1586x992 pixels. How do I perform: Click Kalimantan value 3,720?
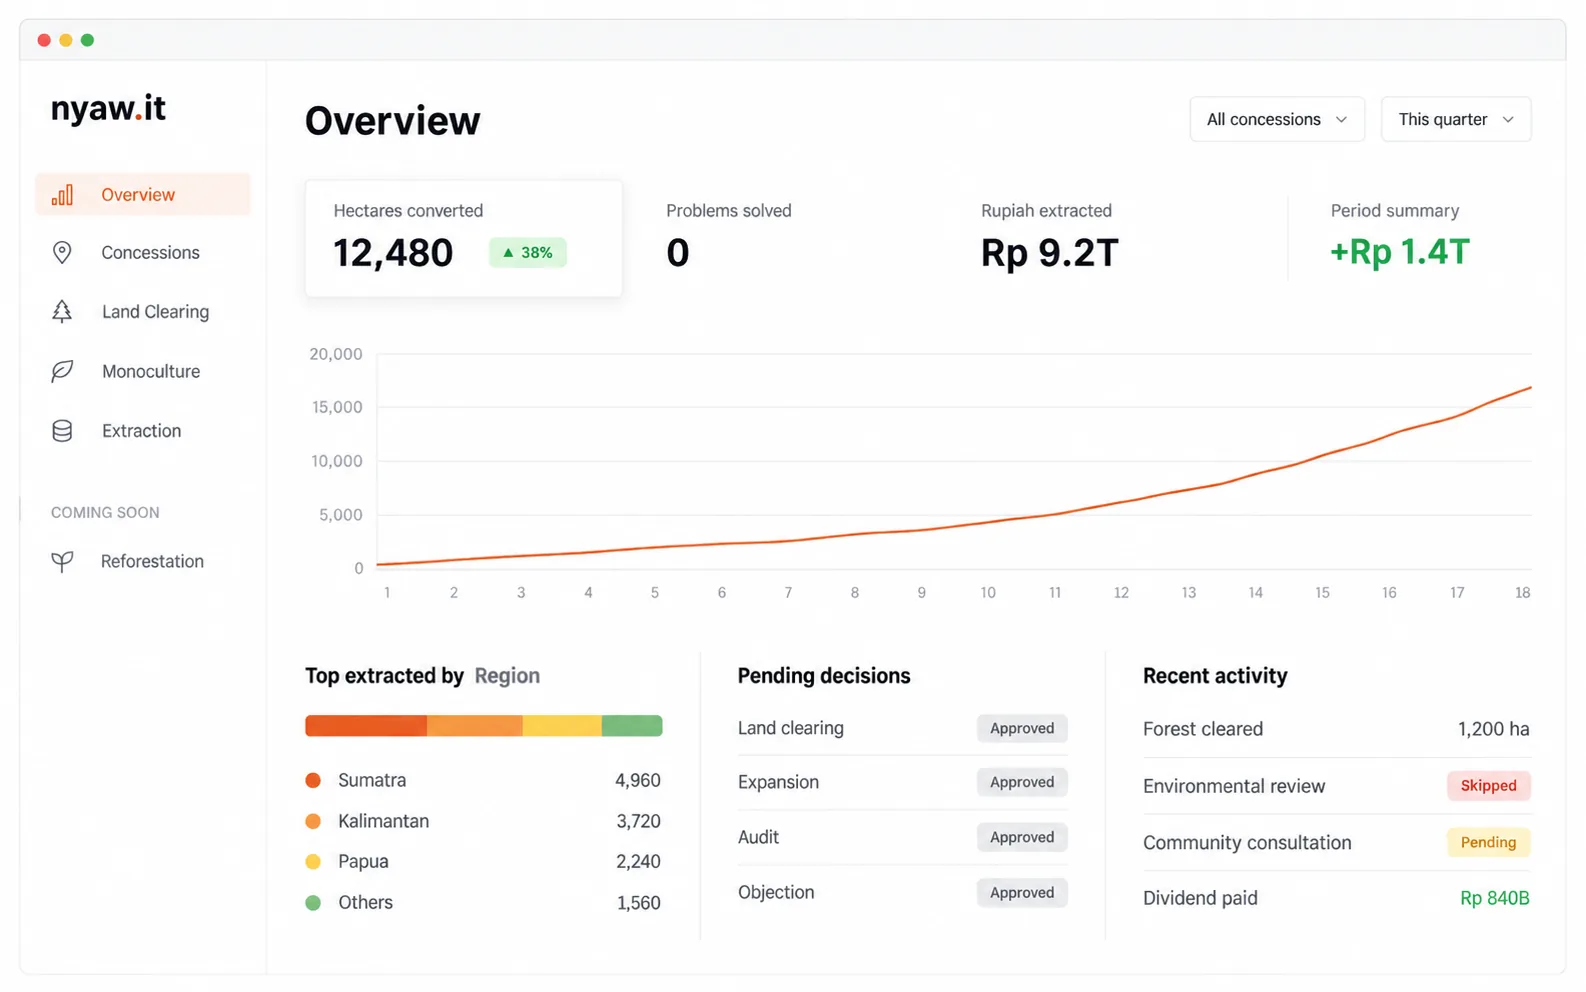click(x=638, y=821)
